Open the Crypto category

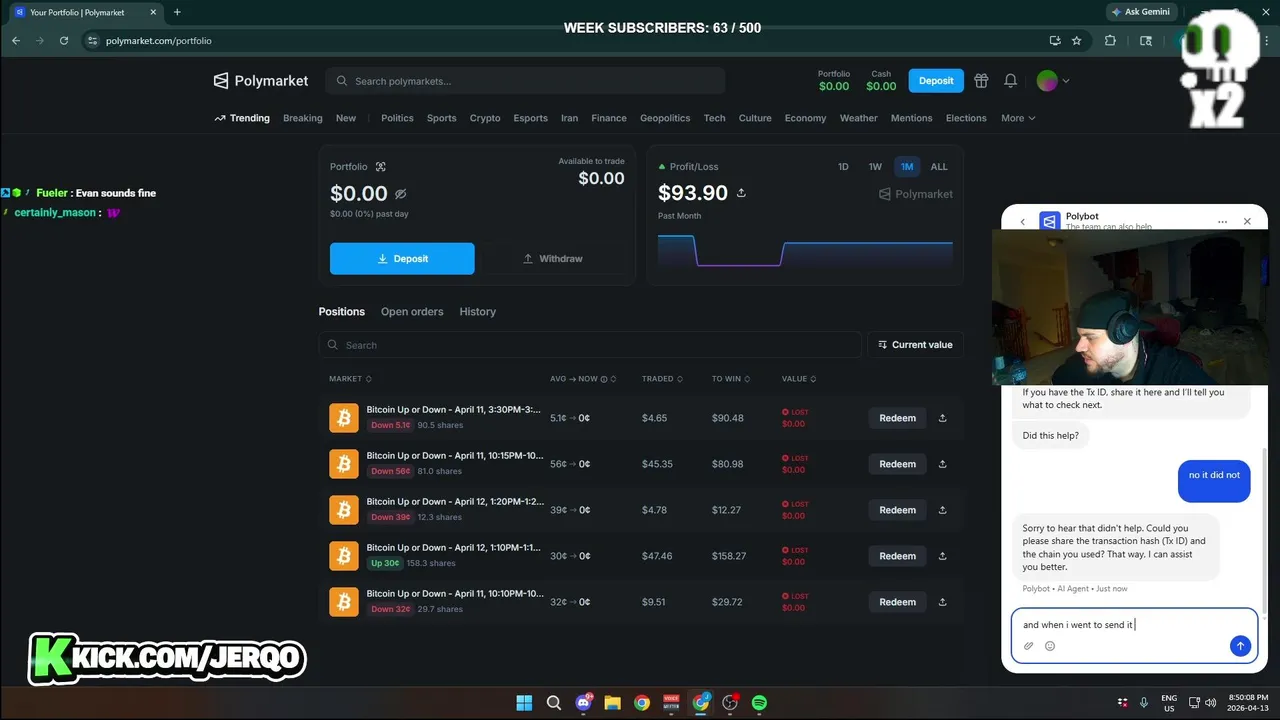pos(485,118)
